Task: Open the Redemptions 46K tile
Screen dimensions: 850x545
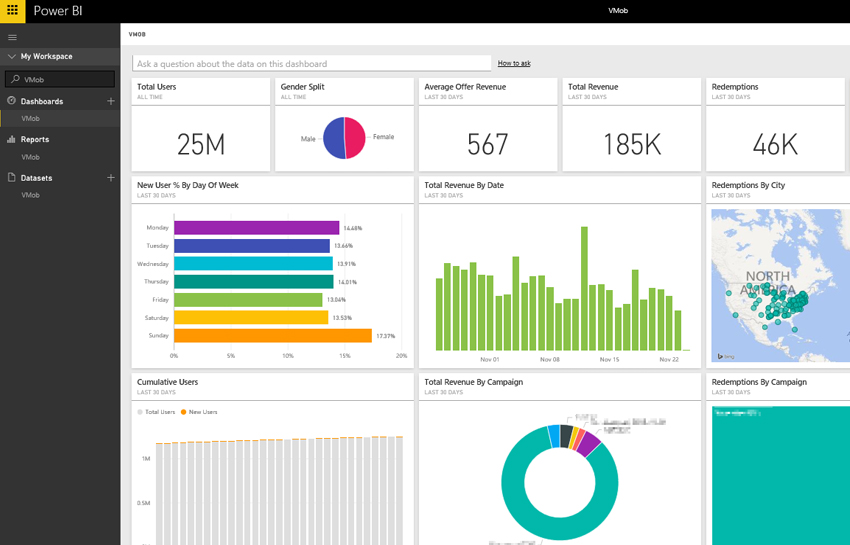Action: coord(775,124)
